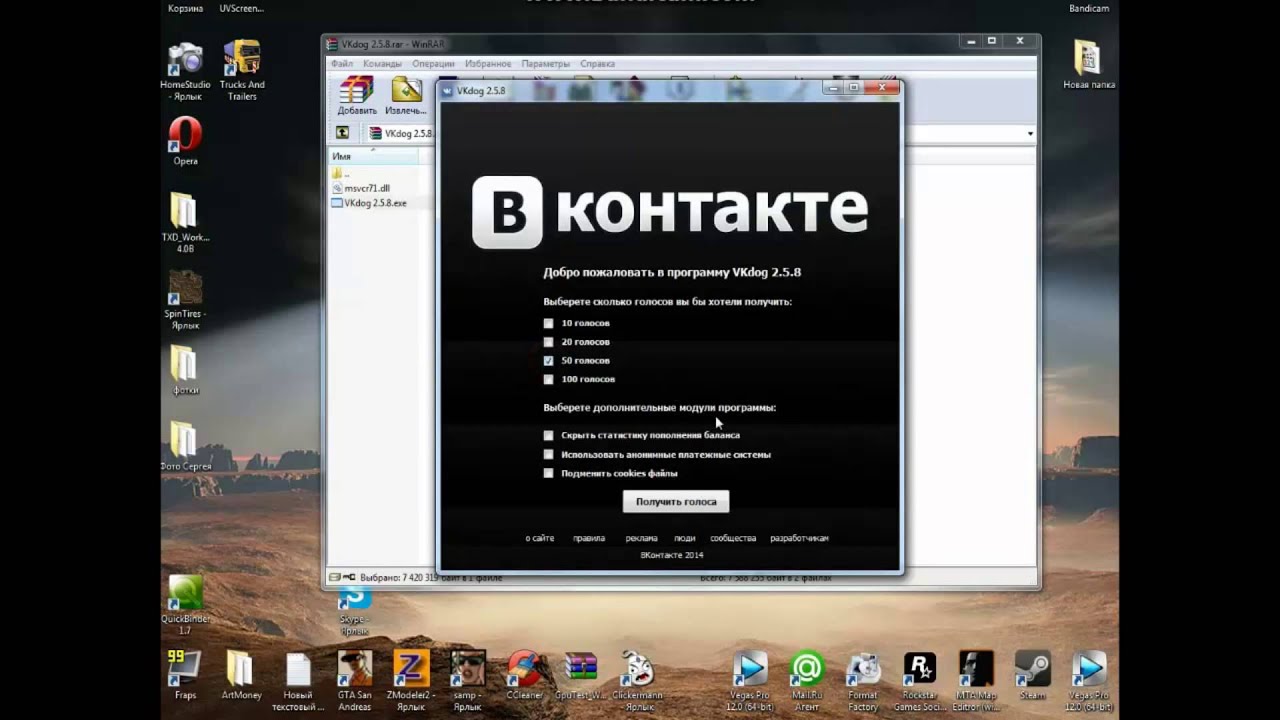
Task: Click the Добавить icon in WinRAR toolbar
Action: (x=356, y=96)
